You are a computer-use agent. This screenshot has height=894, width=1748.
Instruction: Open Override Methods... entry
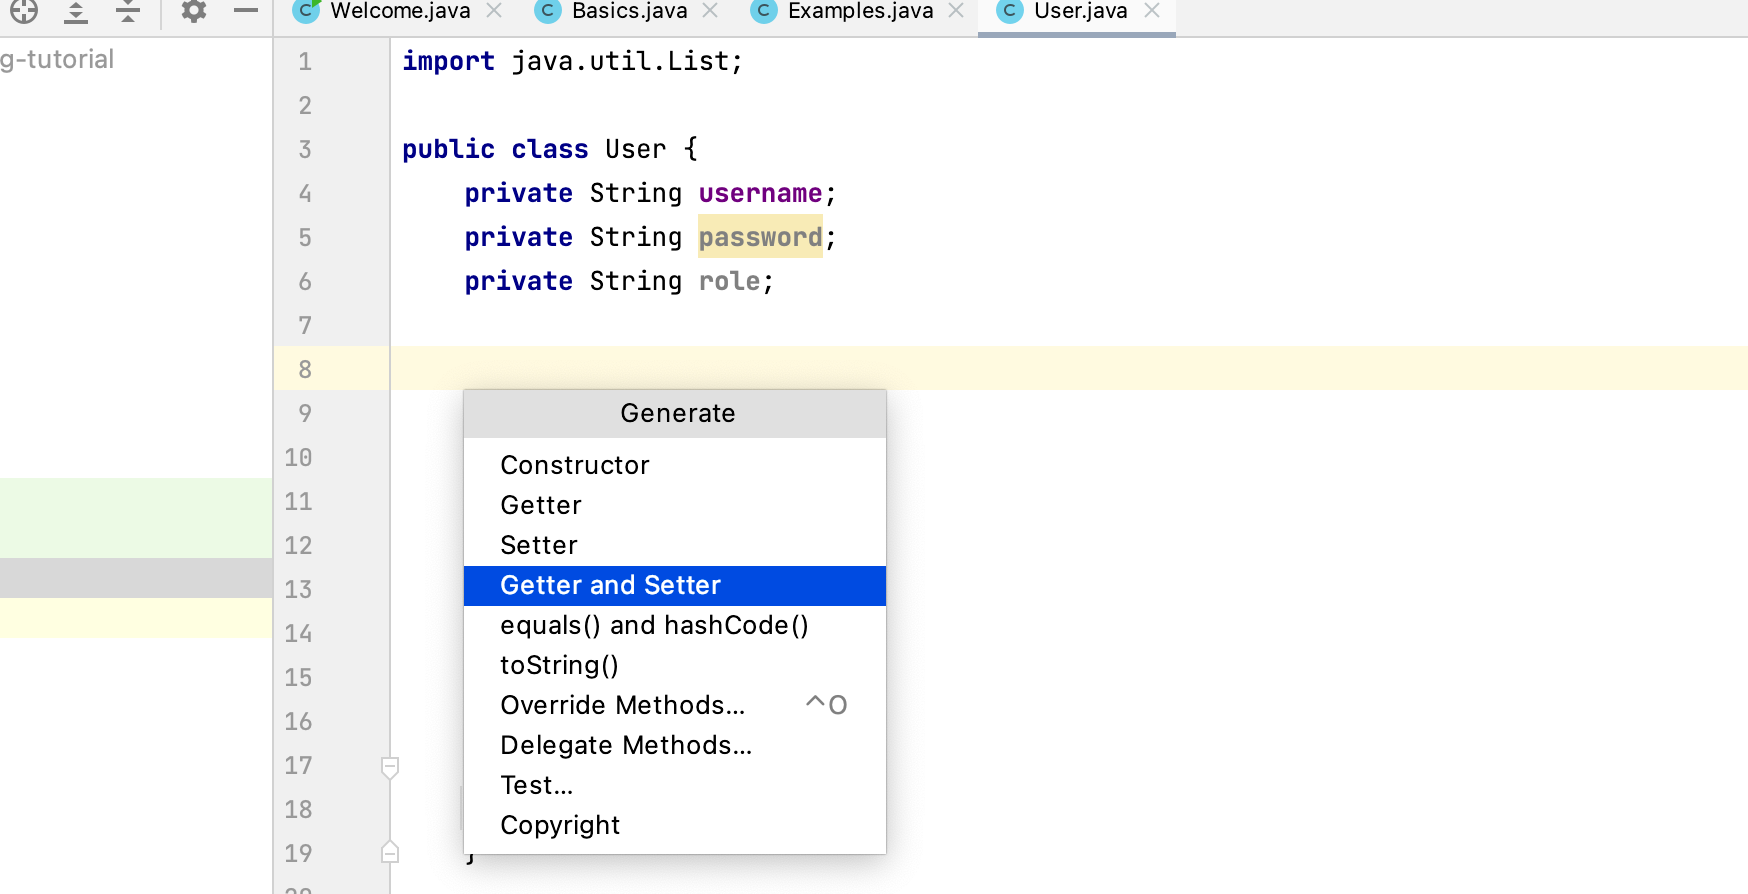tap(675, 705)
